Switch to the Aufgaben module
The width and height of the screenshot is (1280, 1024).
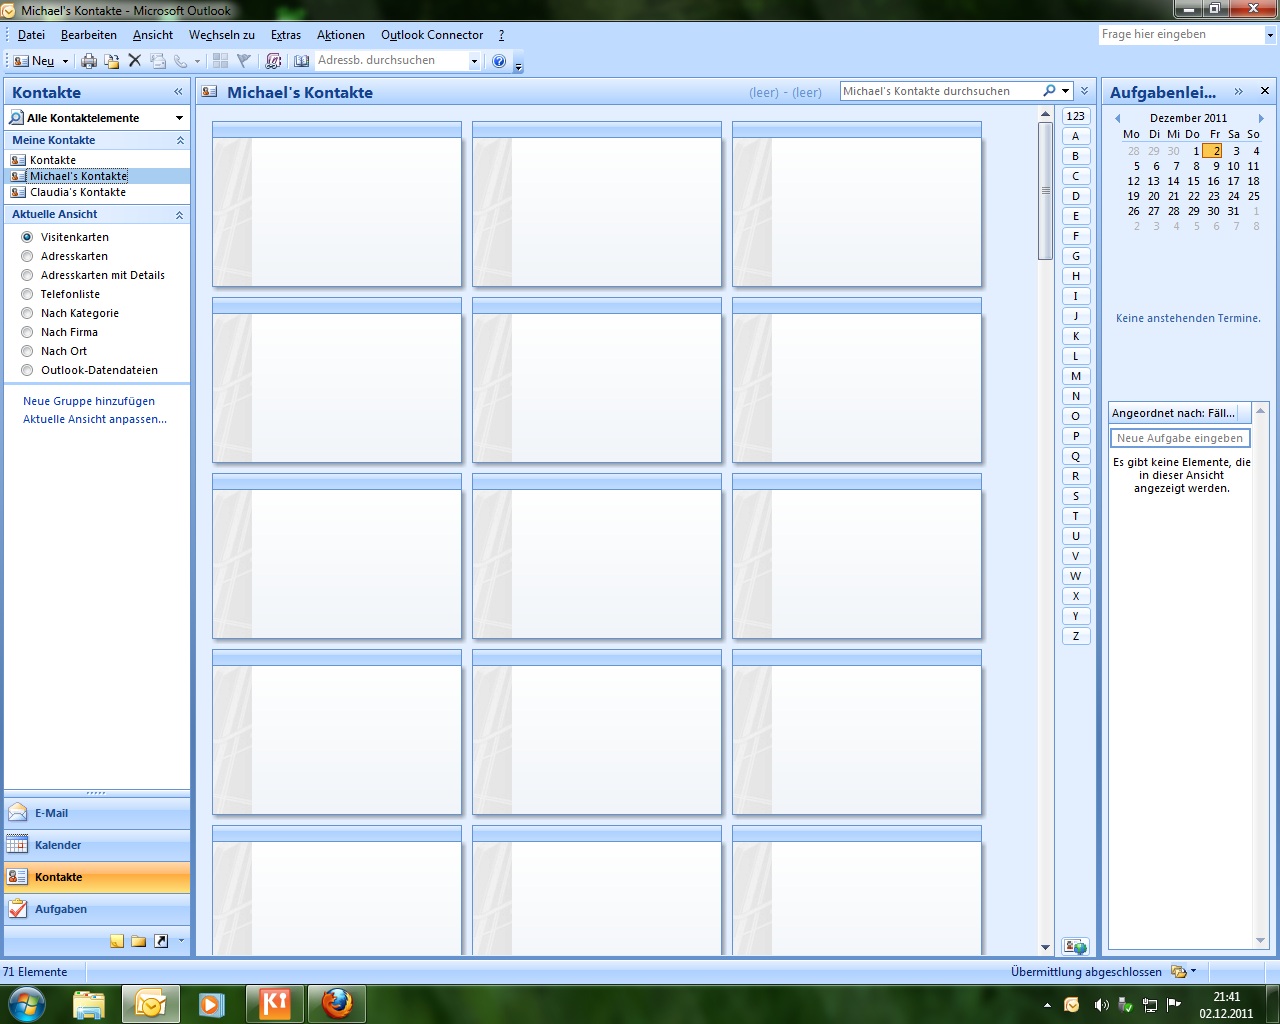coord(97,909)
